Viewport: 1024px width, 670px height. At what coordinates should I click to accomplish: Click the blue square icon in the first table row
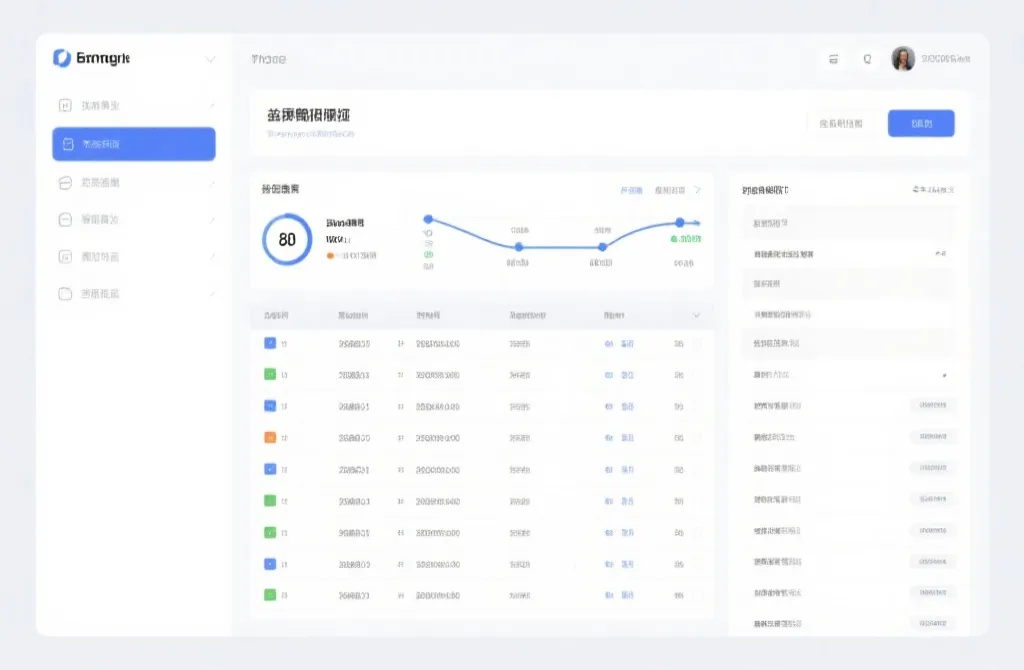[x=270, y=343]
